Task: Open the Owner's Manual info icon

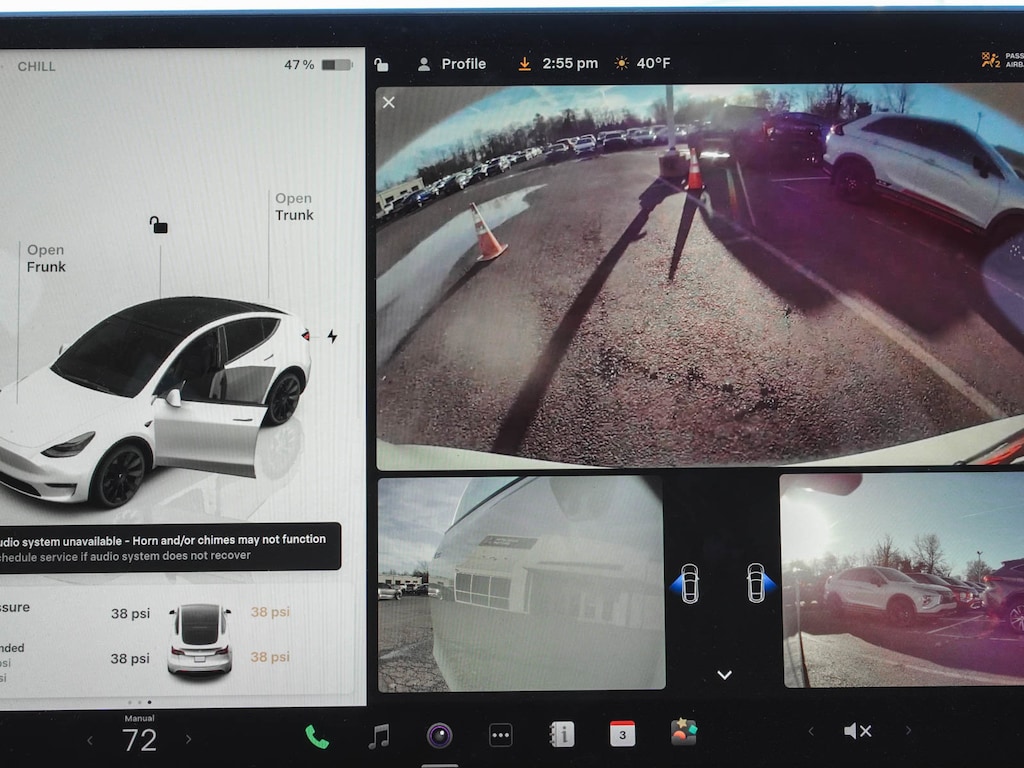Action: [x=562, y=735]
